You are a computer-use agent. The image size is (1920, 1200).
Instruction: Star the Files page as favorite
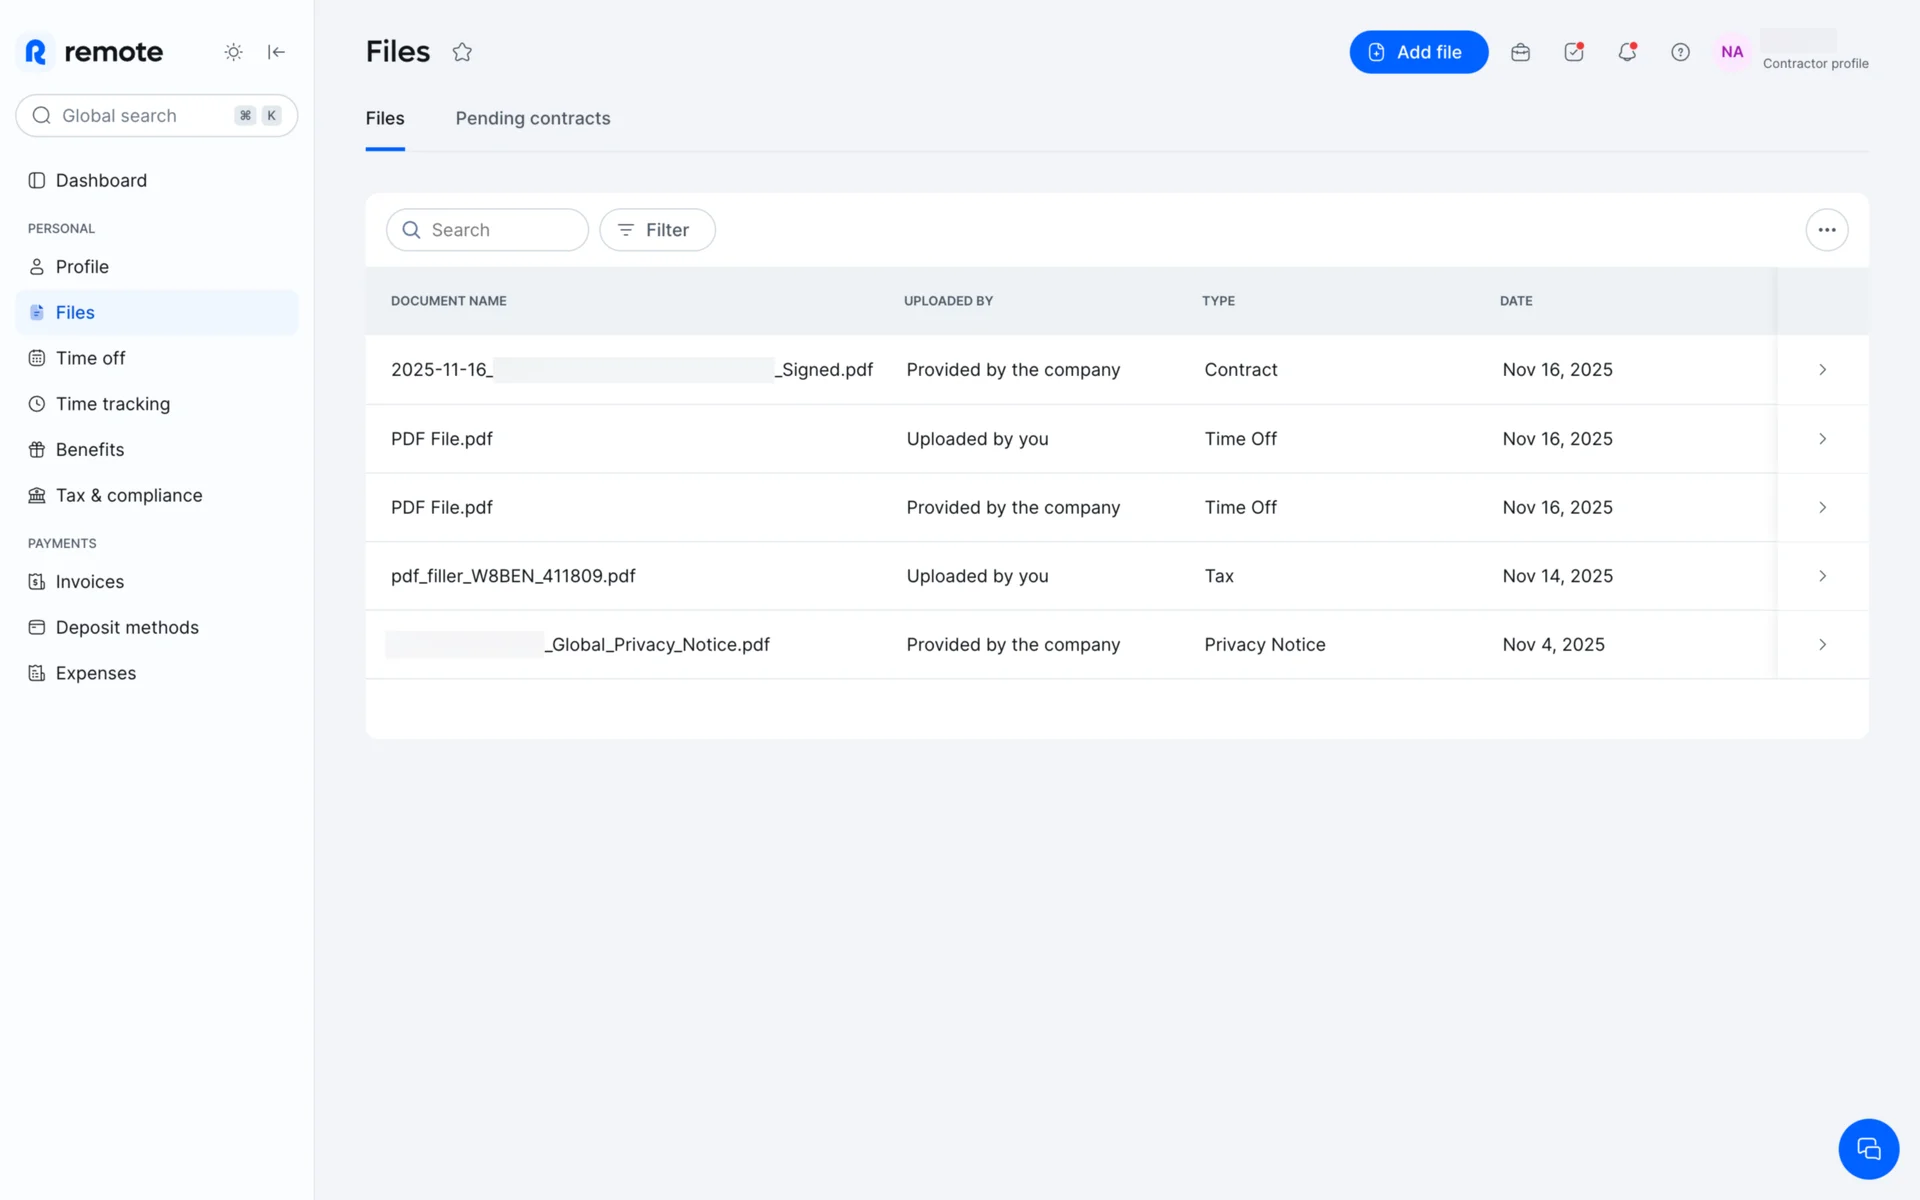pyautogui.click(x=462, y=52)
